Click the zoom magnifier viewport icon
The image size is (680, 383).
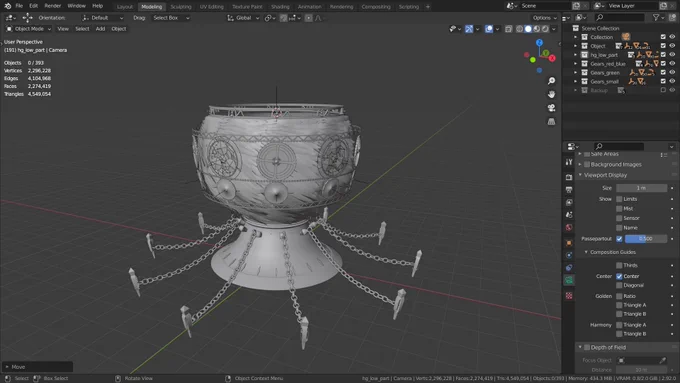click(x=551, y=81)
